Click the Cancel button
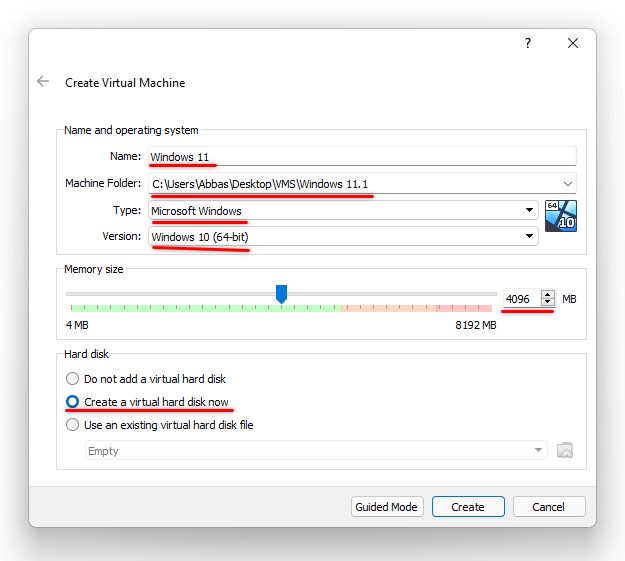The width and height of the screenshot is (625, 561). 549,507
